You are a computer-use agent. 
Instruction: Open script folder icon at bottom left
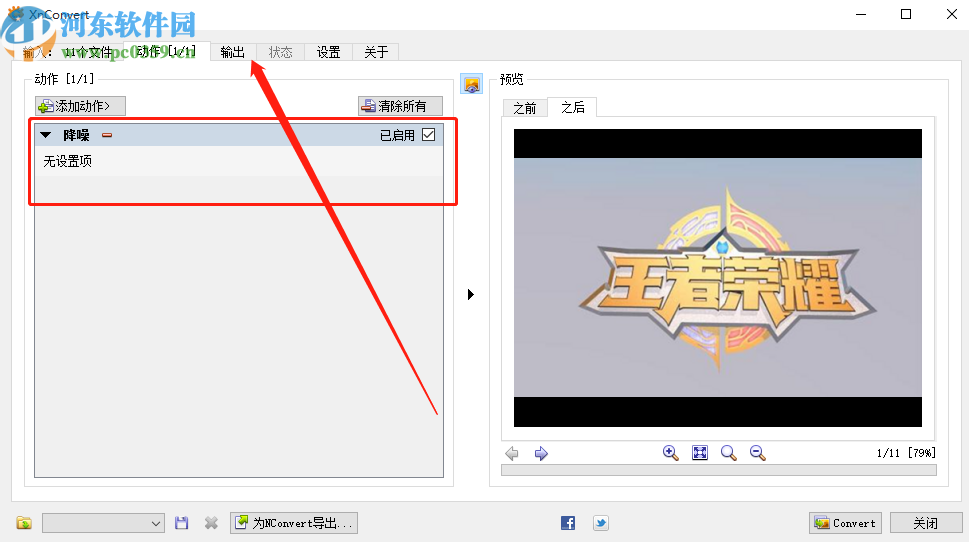[x=24, y=523]
